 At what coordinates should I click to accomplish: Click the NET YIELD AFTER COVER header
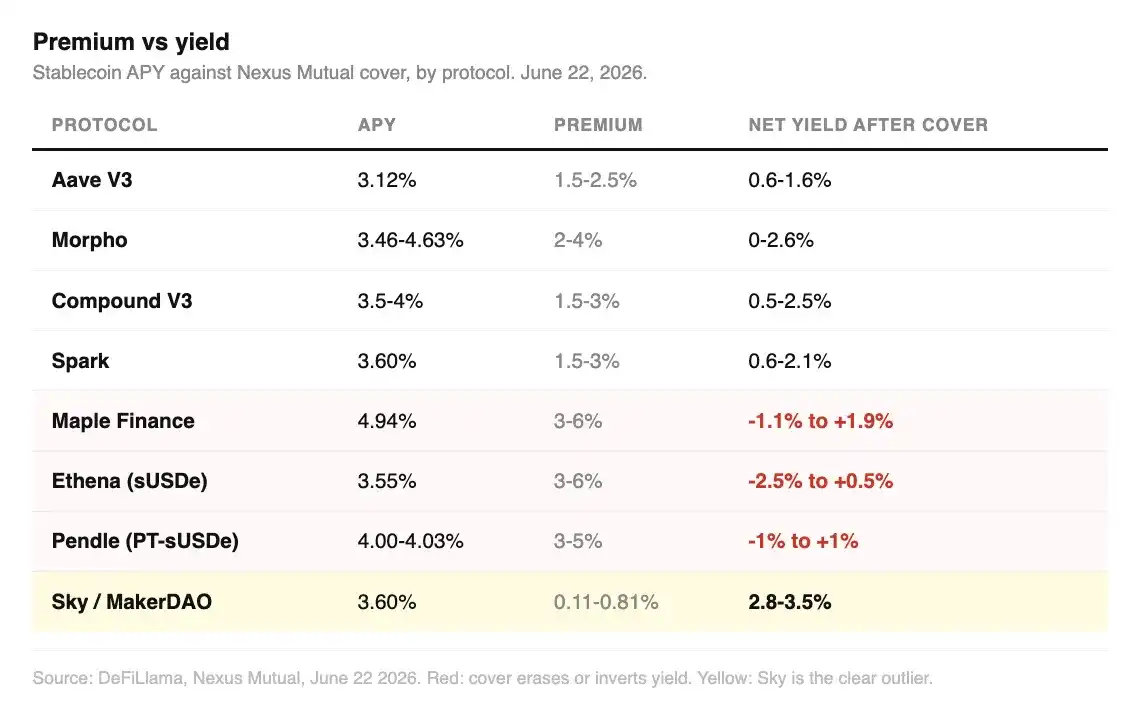(x=868, y=125)
